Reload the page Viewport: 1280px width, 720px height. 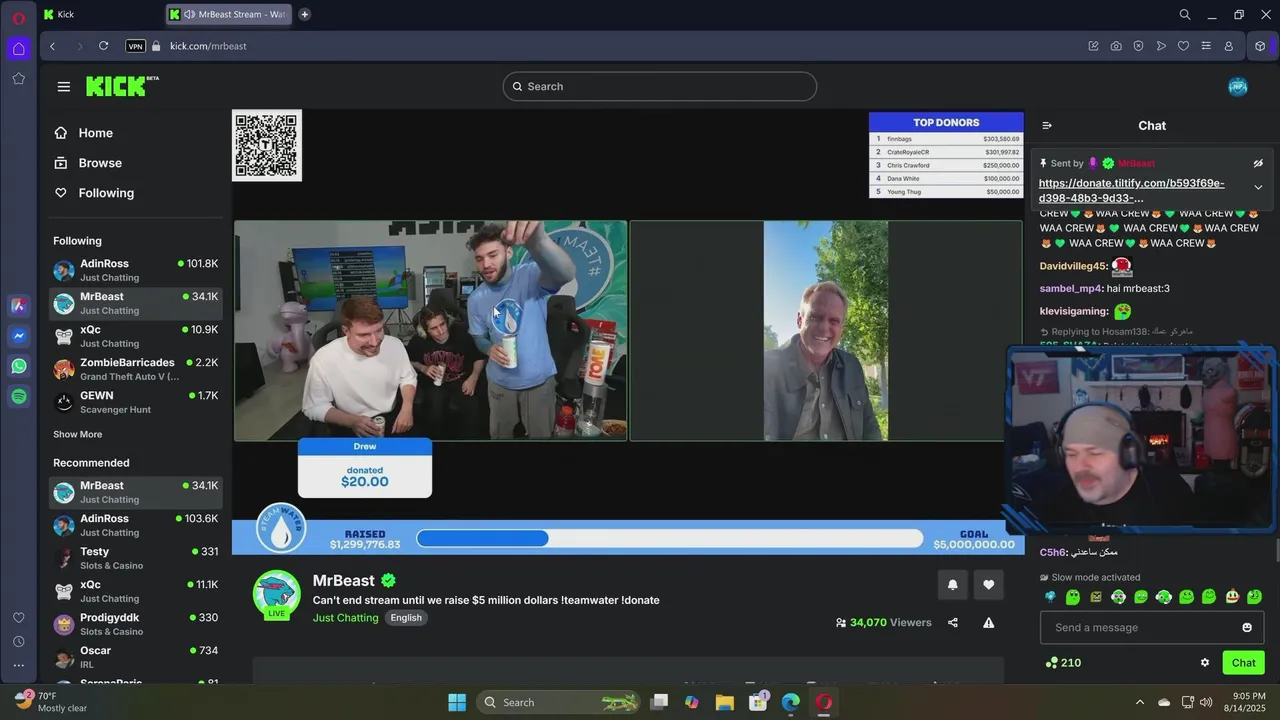[x=103, y=46]
